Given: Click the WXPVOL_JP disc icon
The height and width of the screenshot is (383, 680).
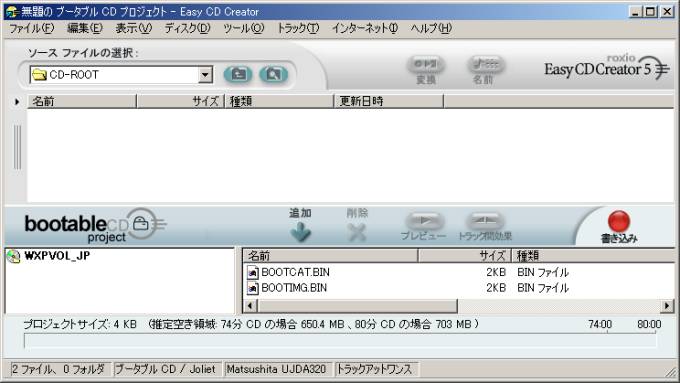Looking at the screenshot, I should (14, 256).
